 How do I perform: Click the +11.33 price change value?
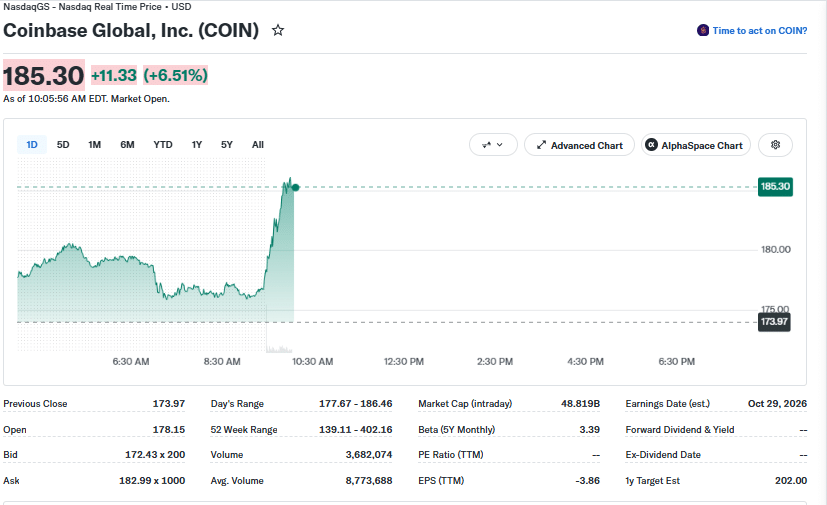pyautogui.click(x=114, y=75)
